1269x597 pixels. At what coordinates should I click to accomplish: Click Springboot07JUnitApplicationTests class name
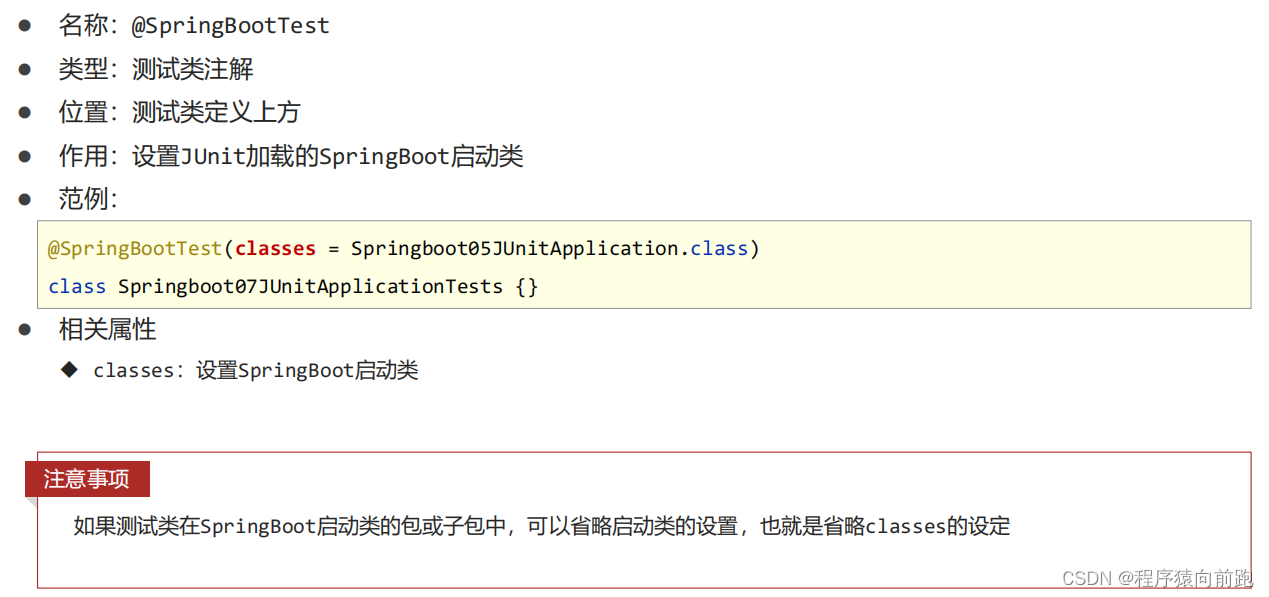coord(310,287)
